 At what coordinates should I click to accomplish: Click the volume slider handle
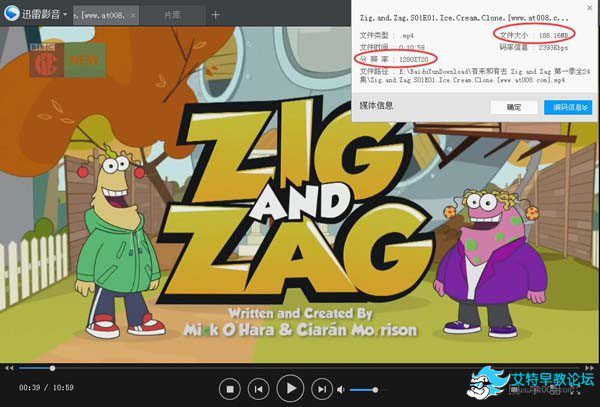375,390
